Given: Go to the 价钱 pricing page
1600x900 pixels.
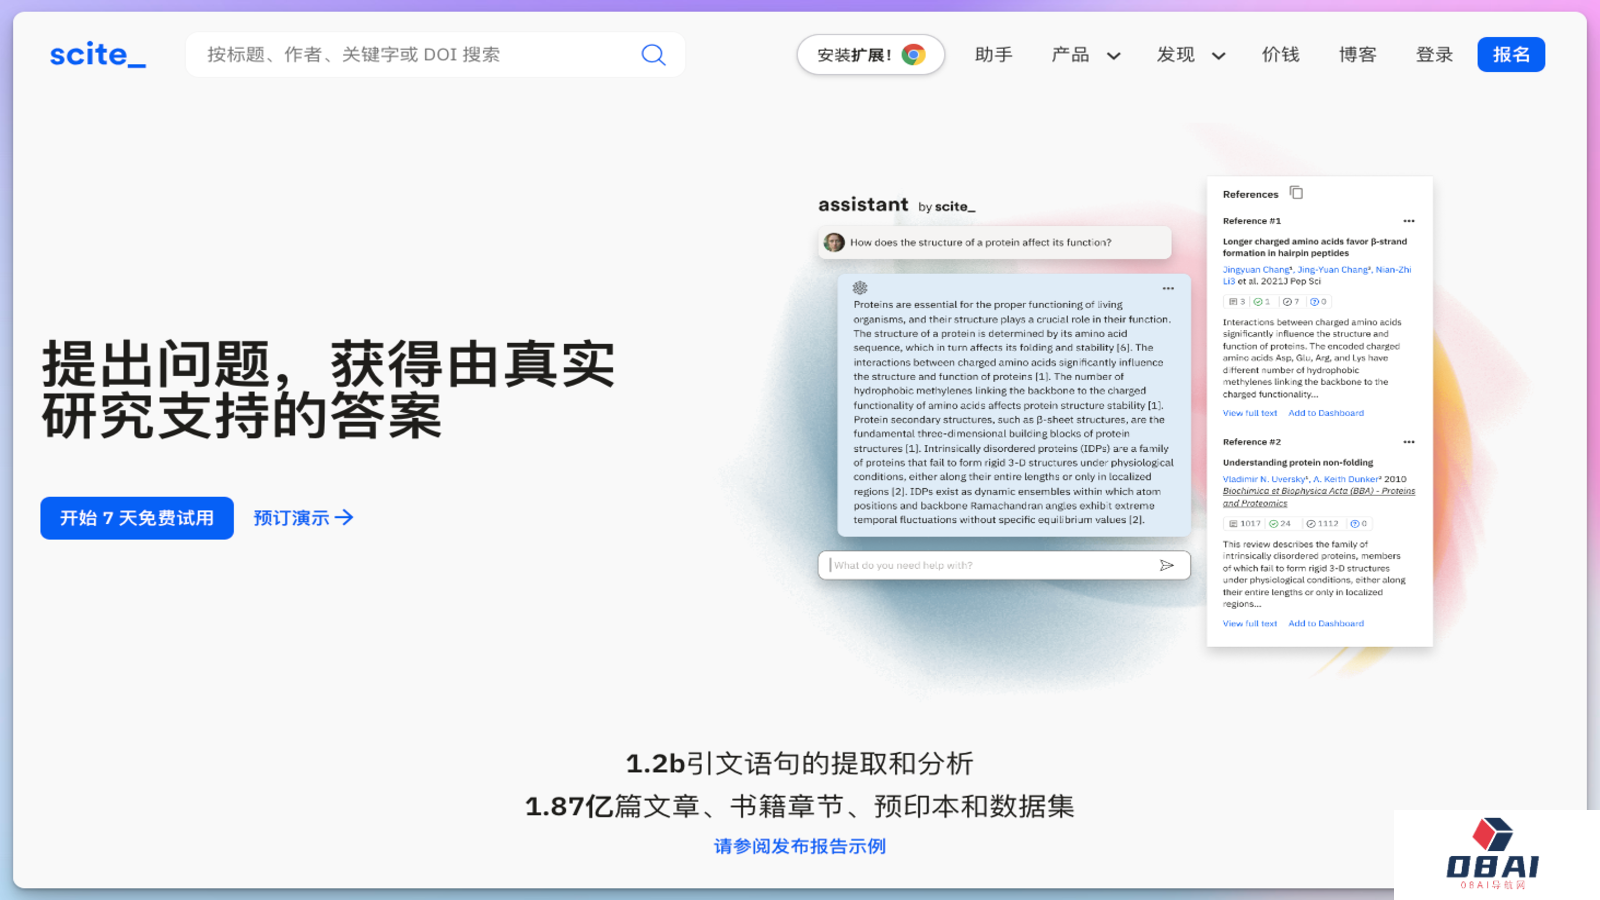Looking at the screenshot, I should (1280, 55).
